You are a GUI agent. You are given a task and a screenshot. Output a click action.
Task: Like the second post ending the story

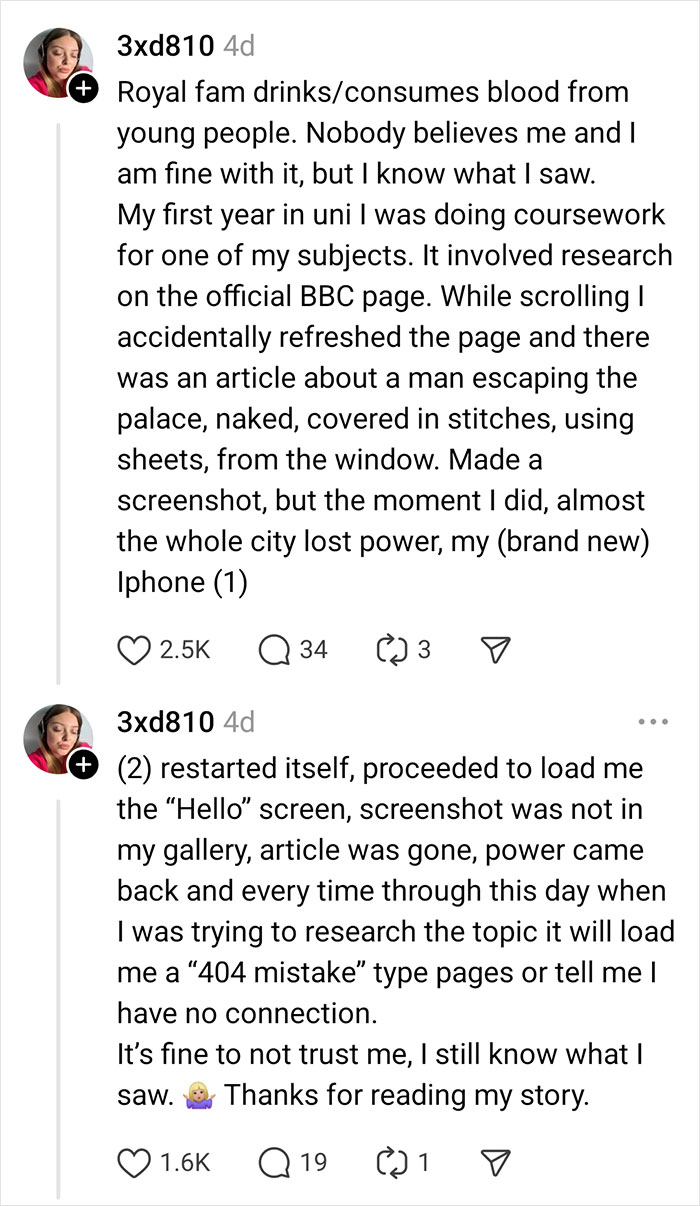click(133, 1162)
